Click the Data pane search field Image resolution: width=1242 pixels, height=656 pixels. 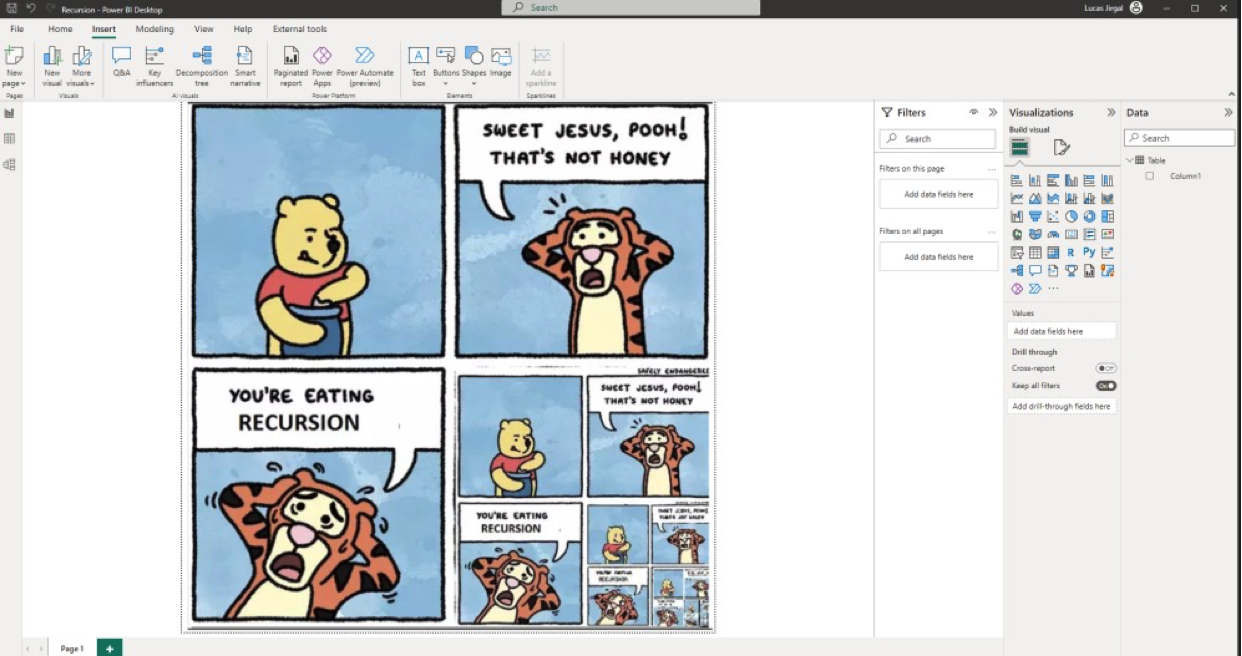(x=1180, y=138)
